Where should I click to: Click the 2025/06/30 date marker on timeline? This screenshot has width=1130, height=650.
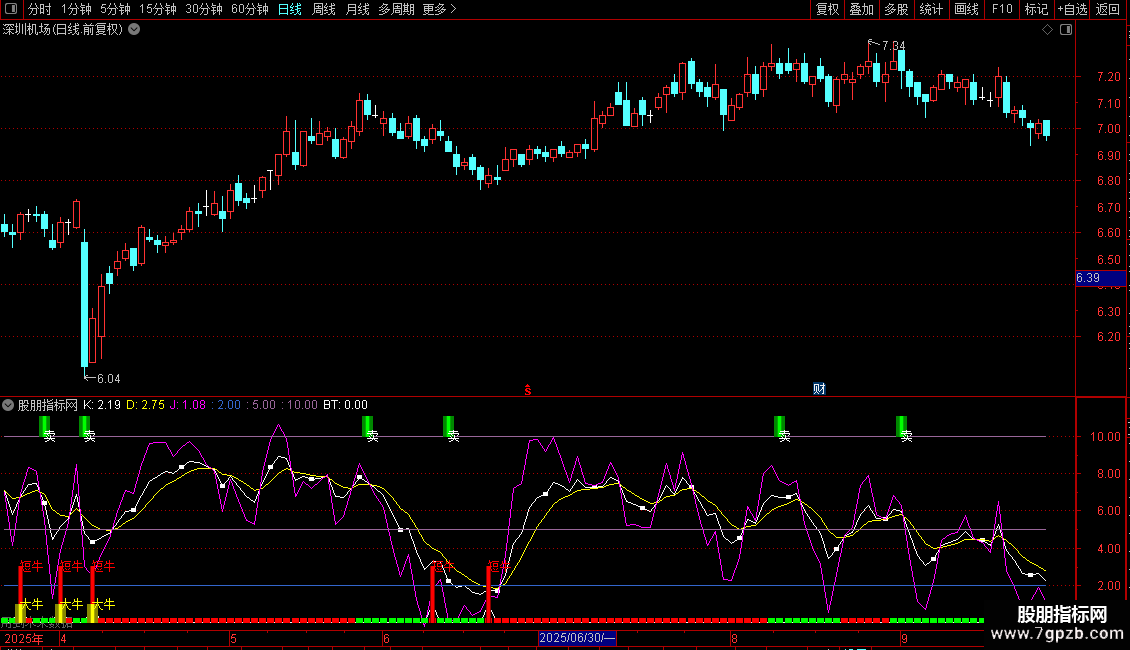point(578,638)
